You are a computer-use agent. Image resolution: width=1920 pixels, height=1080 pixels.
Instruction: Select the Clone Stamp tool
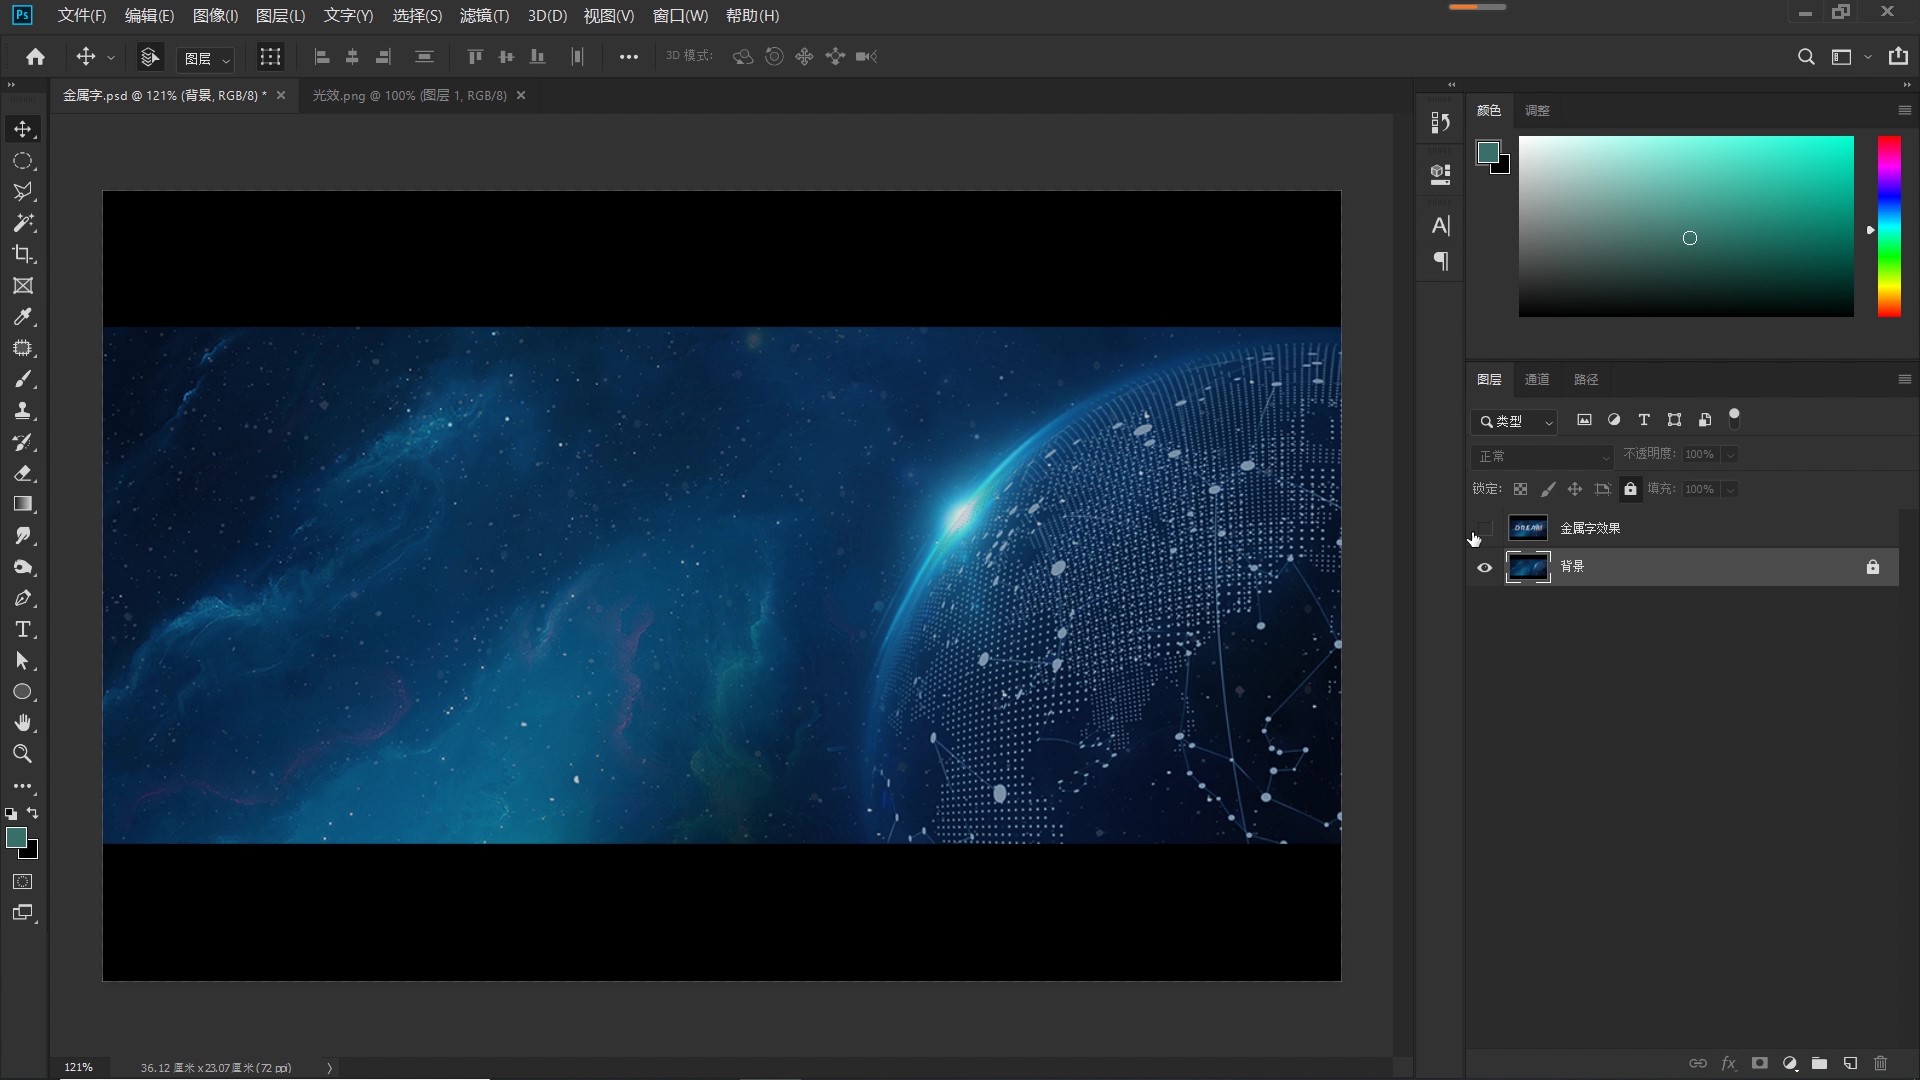23,411
